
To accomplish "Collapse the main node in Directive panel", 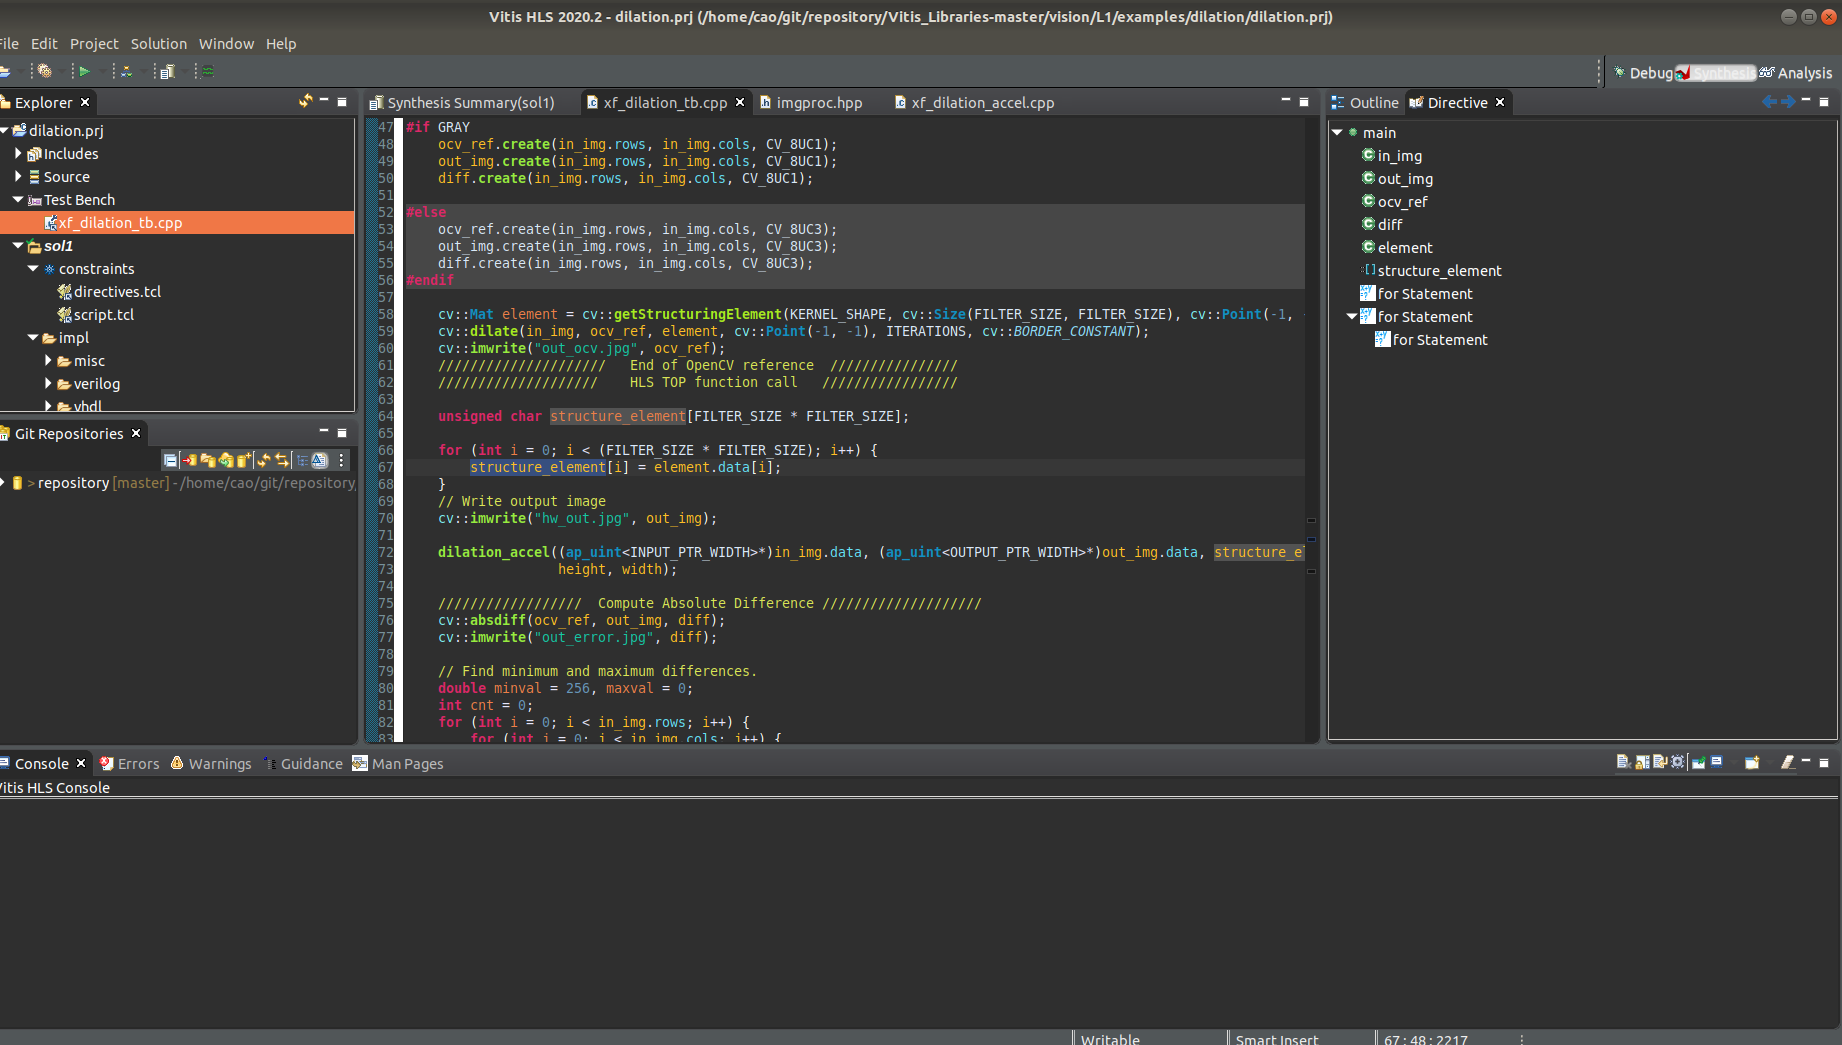I will pyautogui.click(x=1337, y=133).
